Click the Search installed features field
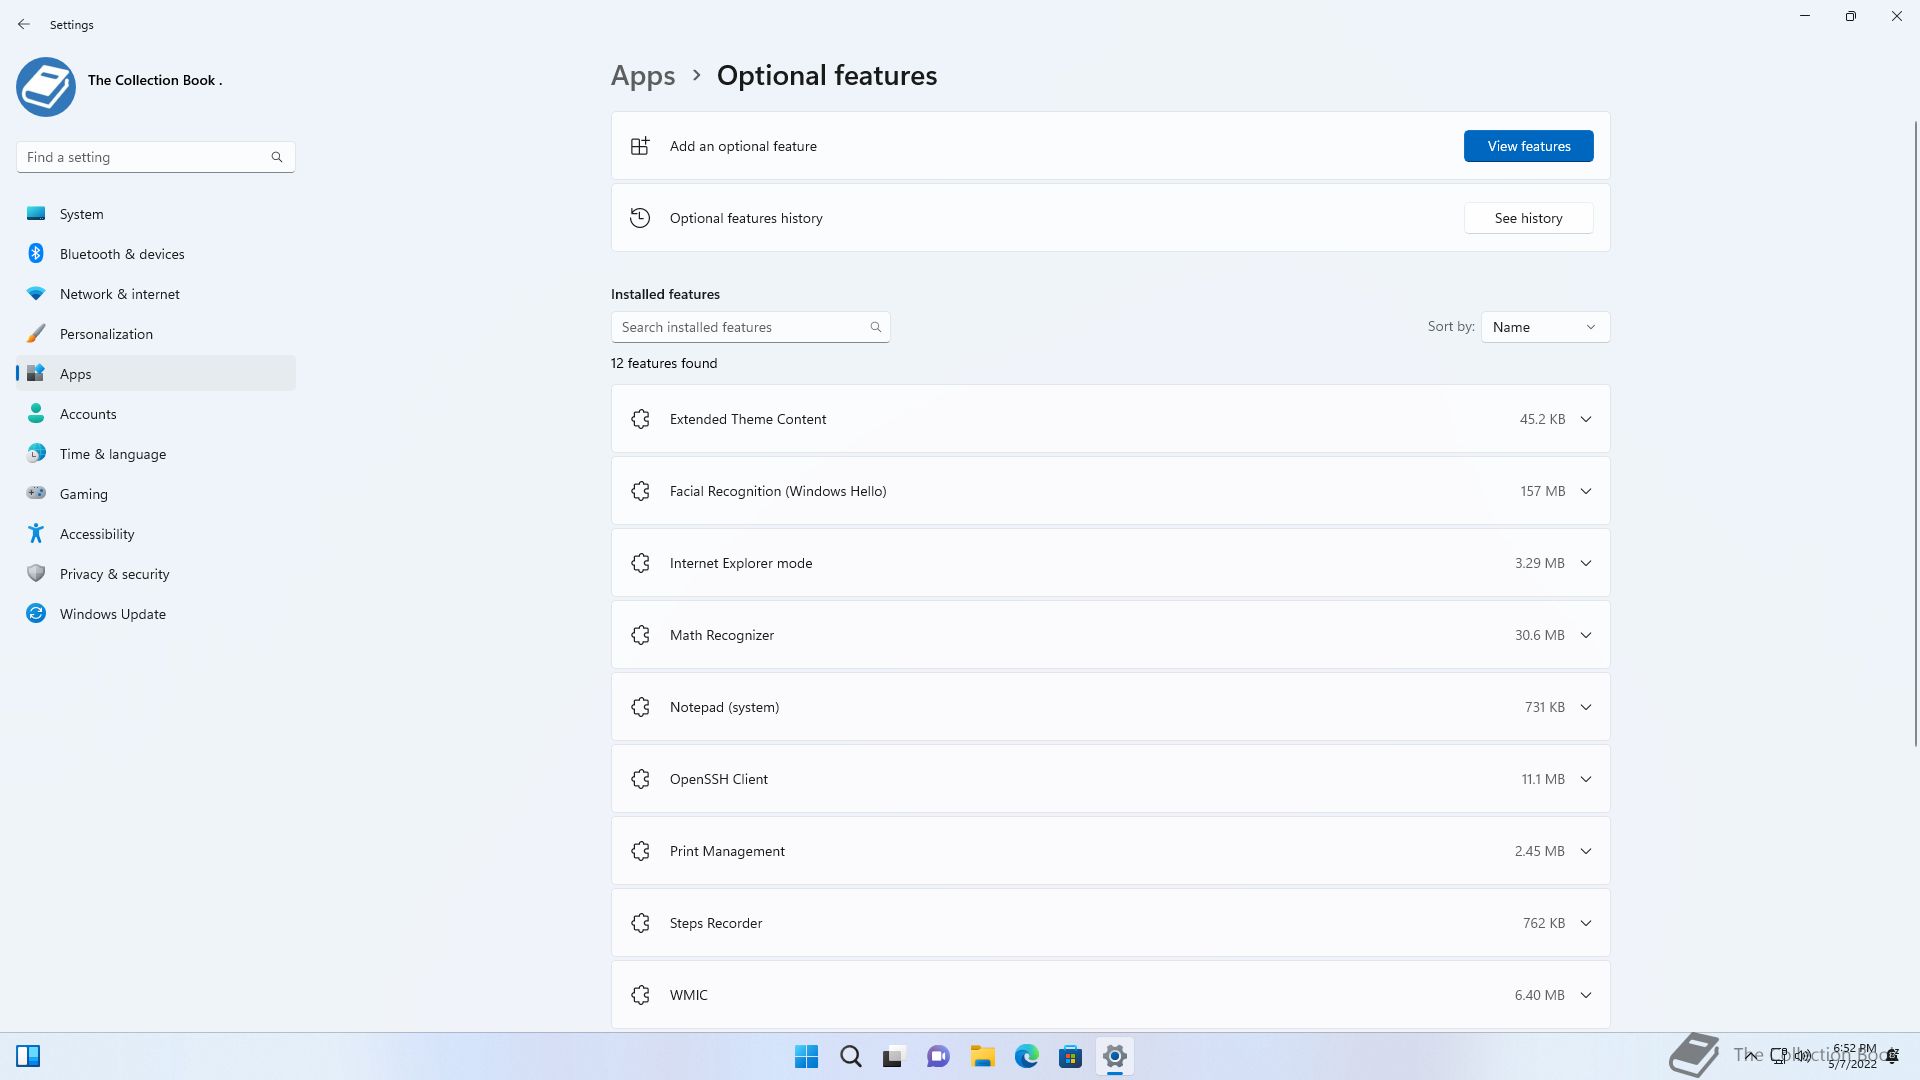The height and width of the screenshot is (1080, 1920). 740,327
